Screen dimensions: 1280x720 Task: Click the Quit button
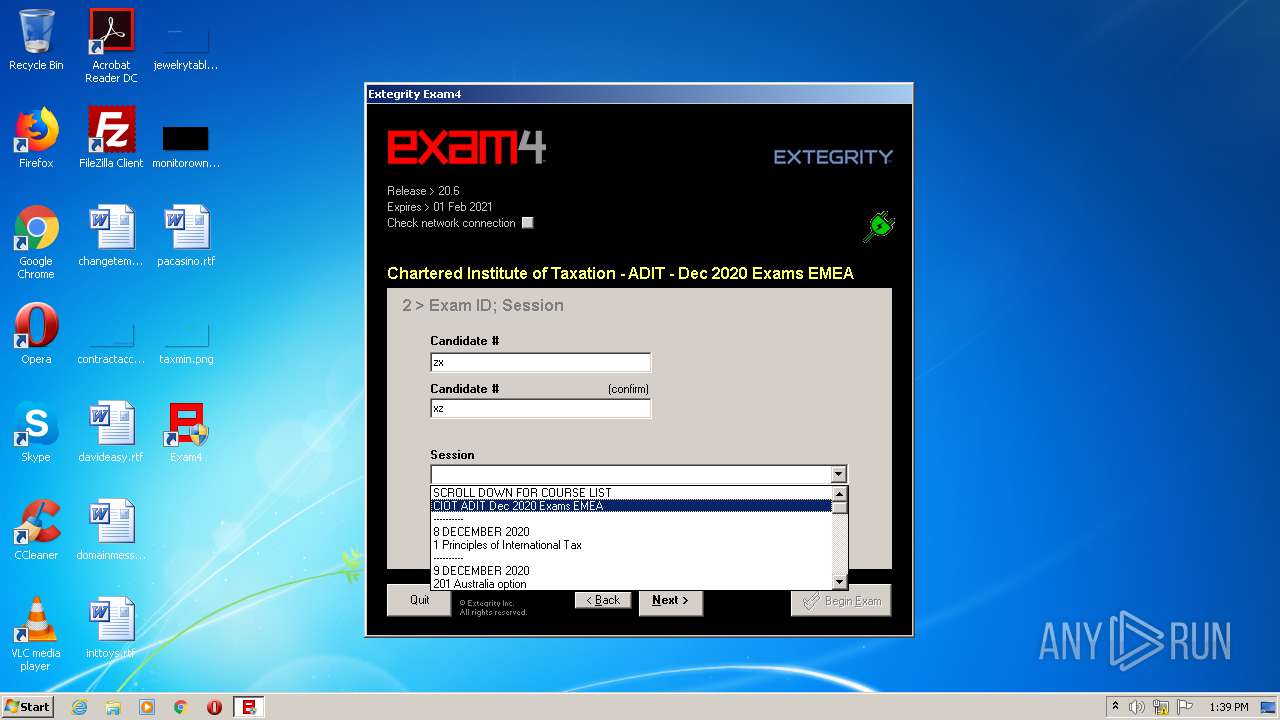pos(419,600)
